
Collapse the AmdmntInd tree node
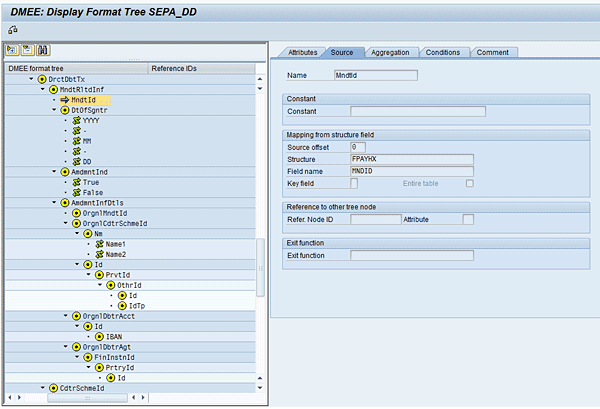coord(55,172)
